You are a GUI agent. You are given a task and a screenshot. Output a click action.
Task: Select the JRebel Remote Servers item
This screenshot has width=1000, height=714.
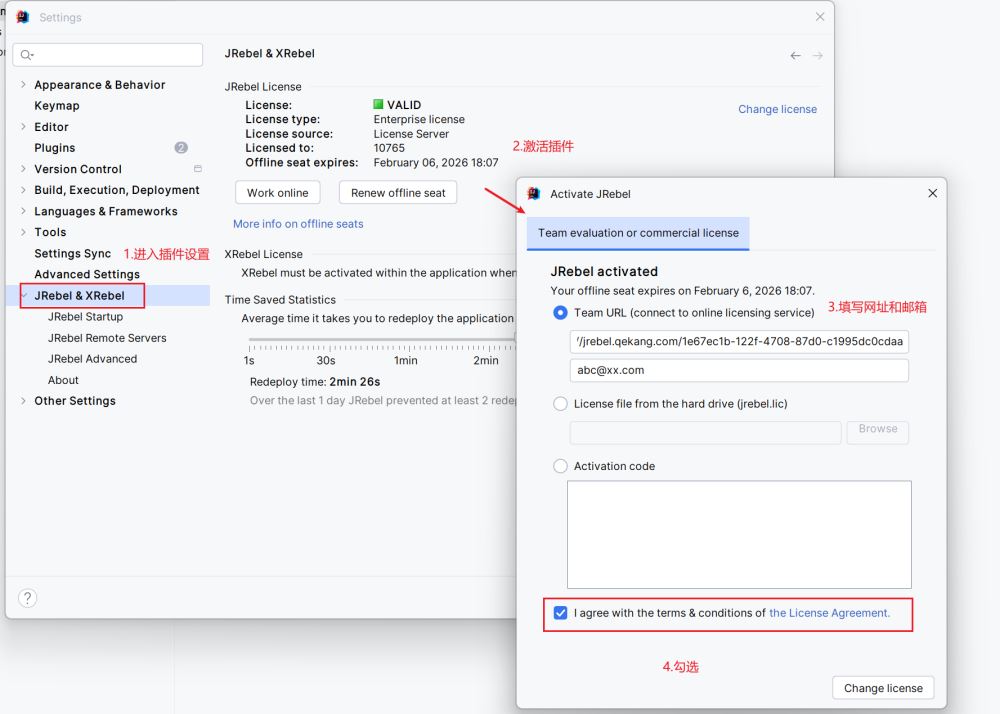click(x=107, y=338)
